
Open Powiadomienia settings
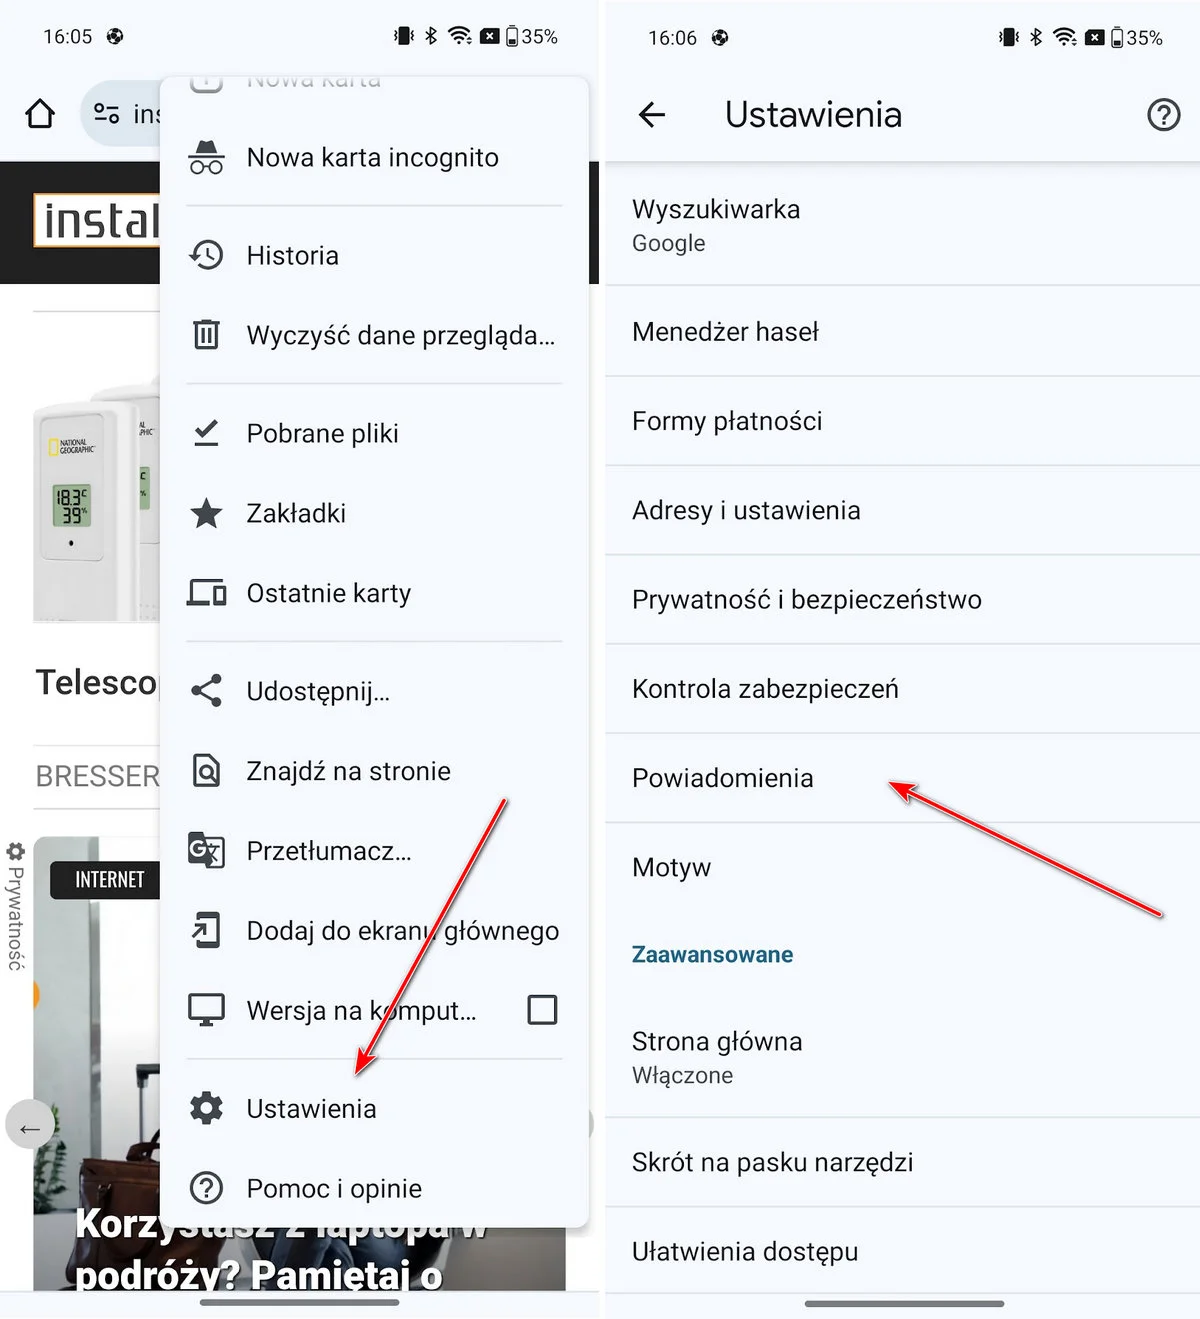click(722, 778)
